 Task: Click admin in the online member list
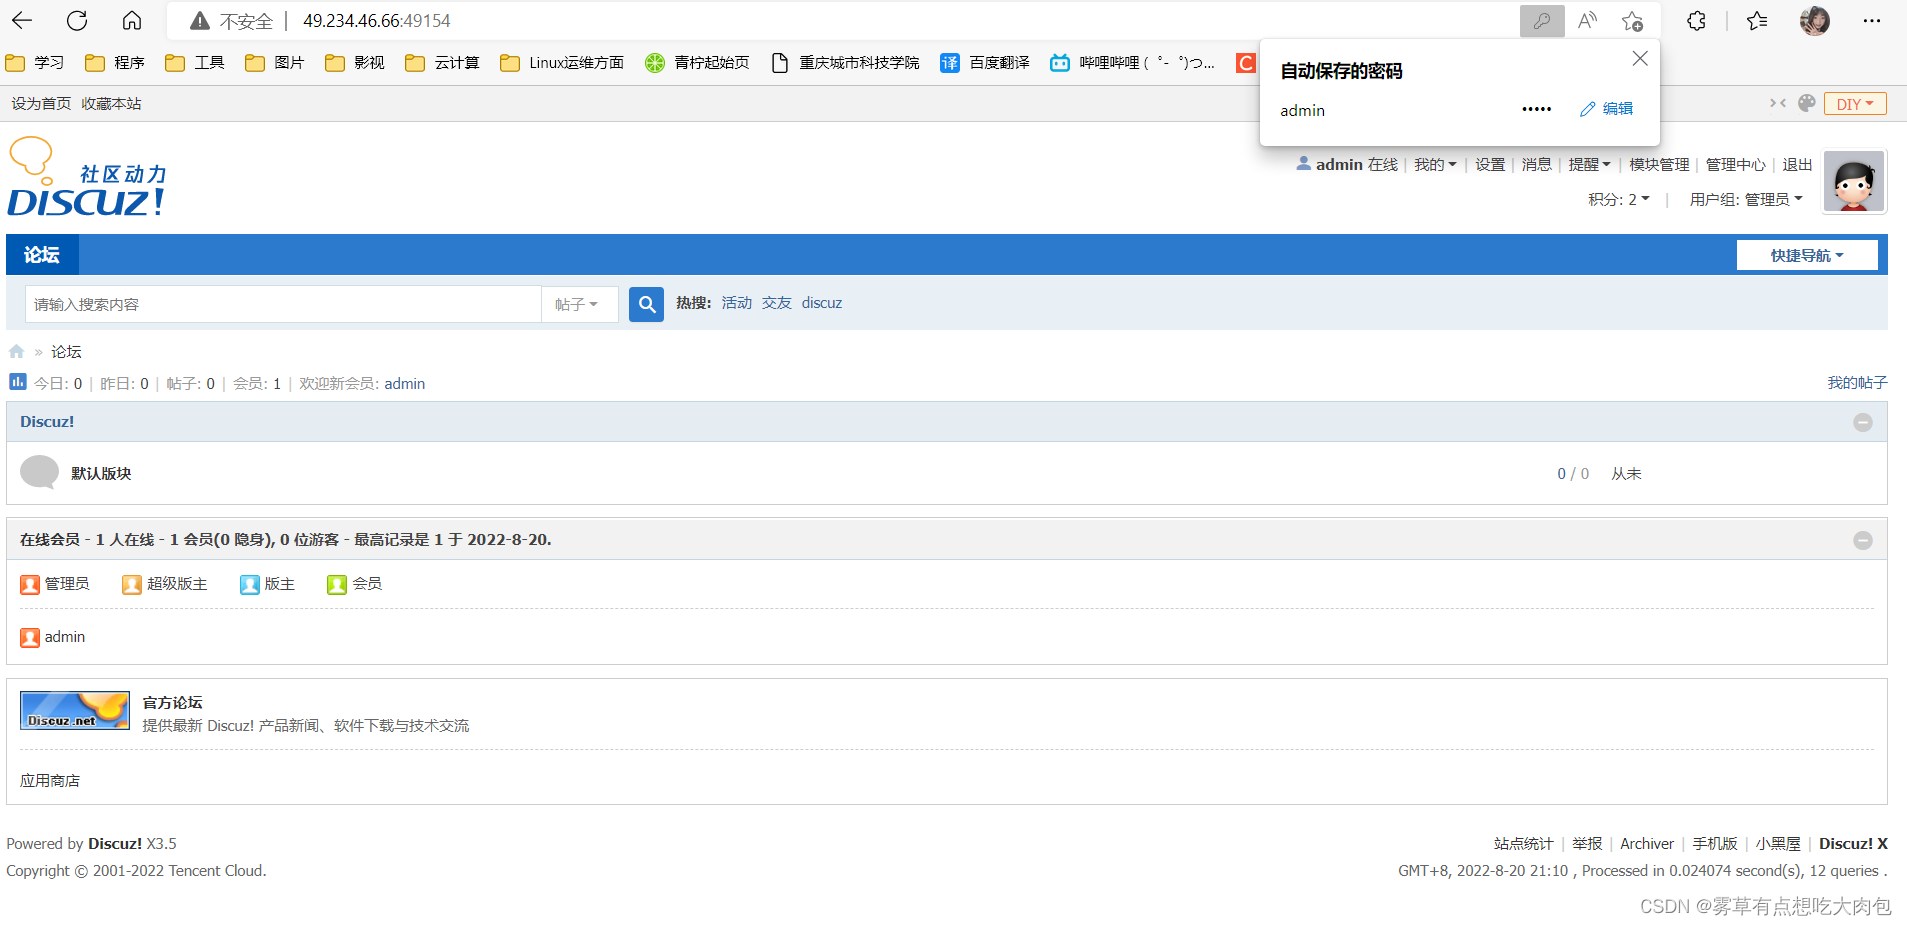(64, 637)
